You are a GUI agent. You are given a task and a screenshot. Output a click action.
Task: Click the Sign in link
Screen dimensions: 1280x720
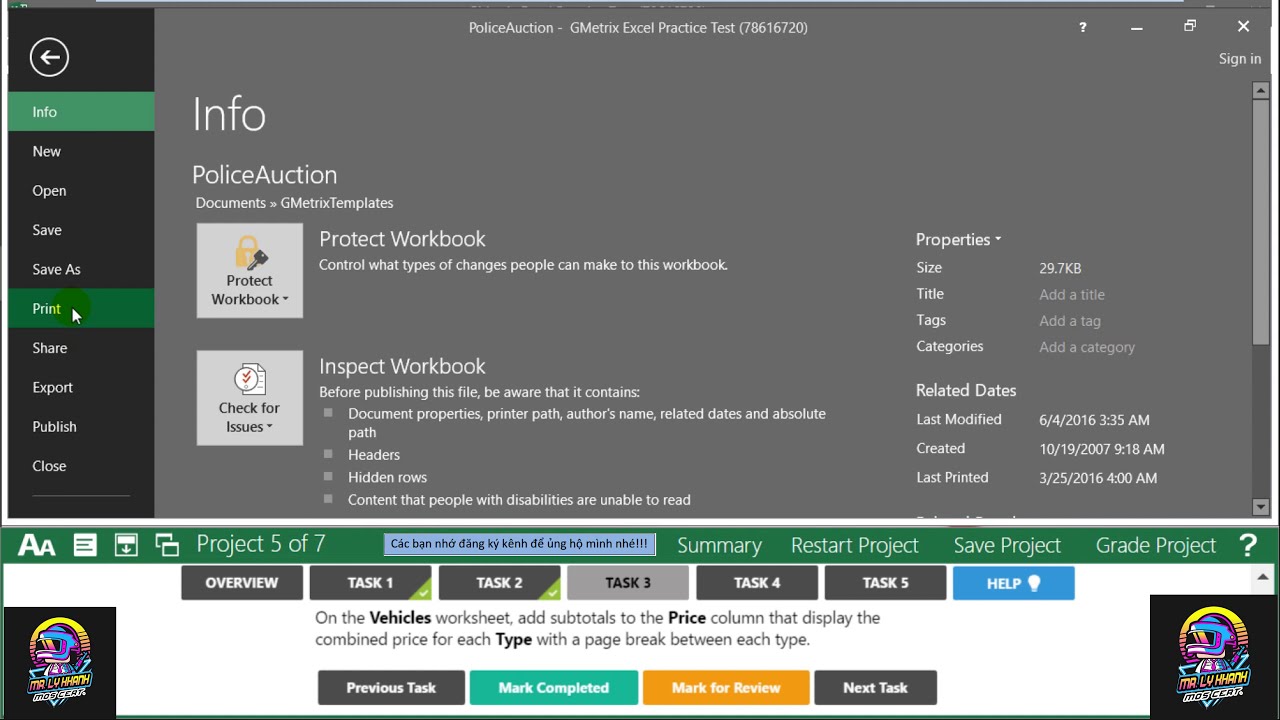(x=1240, y=59)
